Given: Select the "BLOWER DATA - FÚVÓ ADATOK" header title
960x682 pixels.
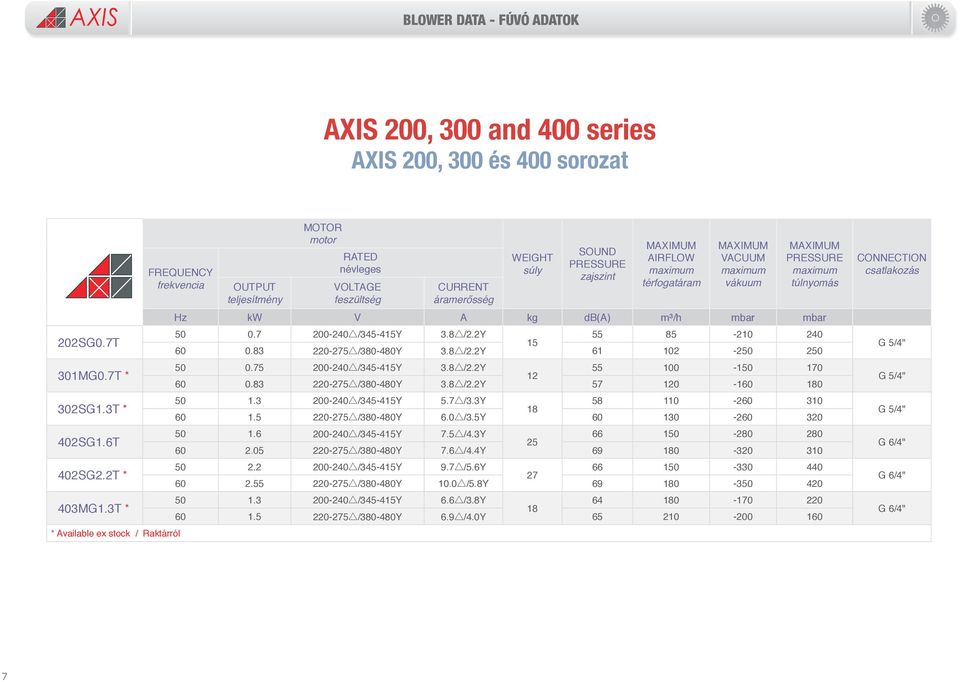Looking at the screenshot, I should click(490, 20).
